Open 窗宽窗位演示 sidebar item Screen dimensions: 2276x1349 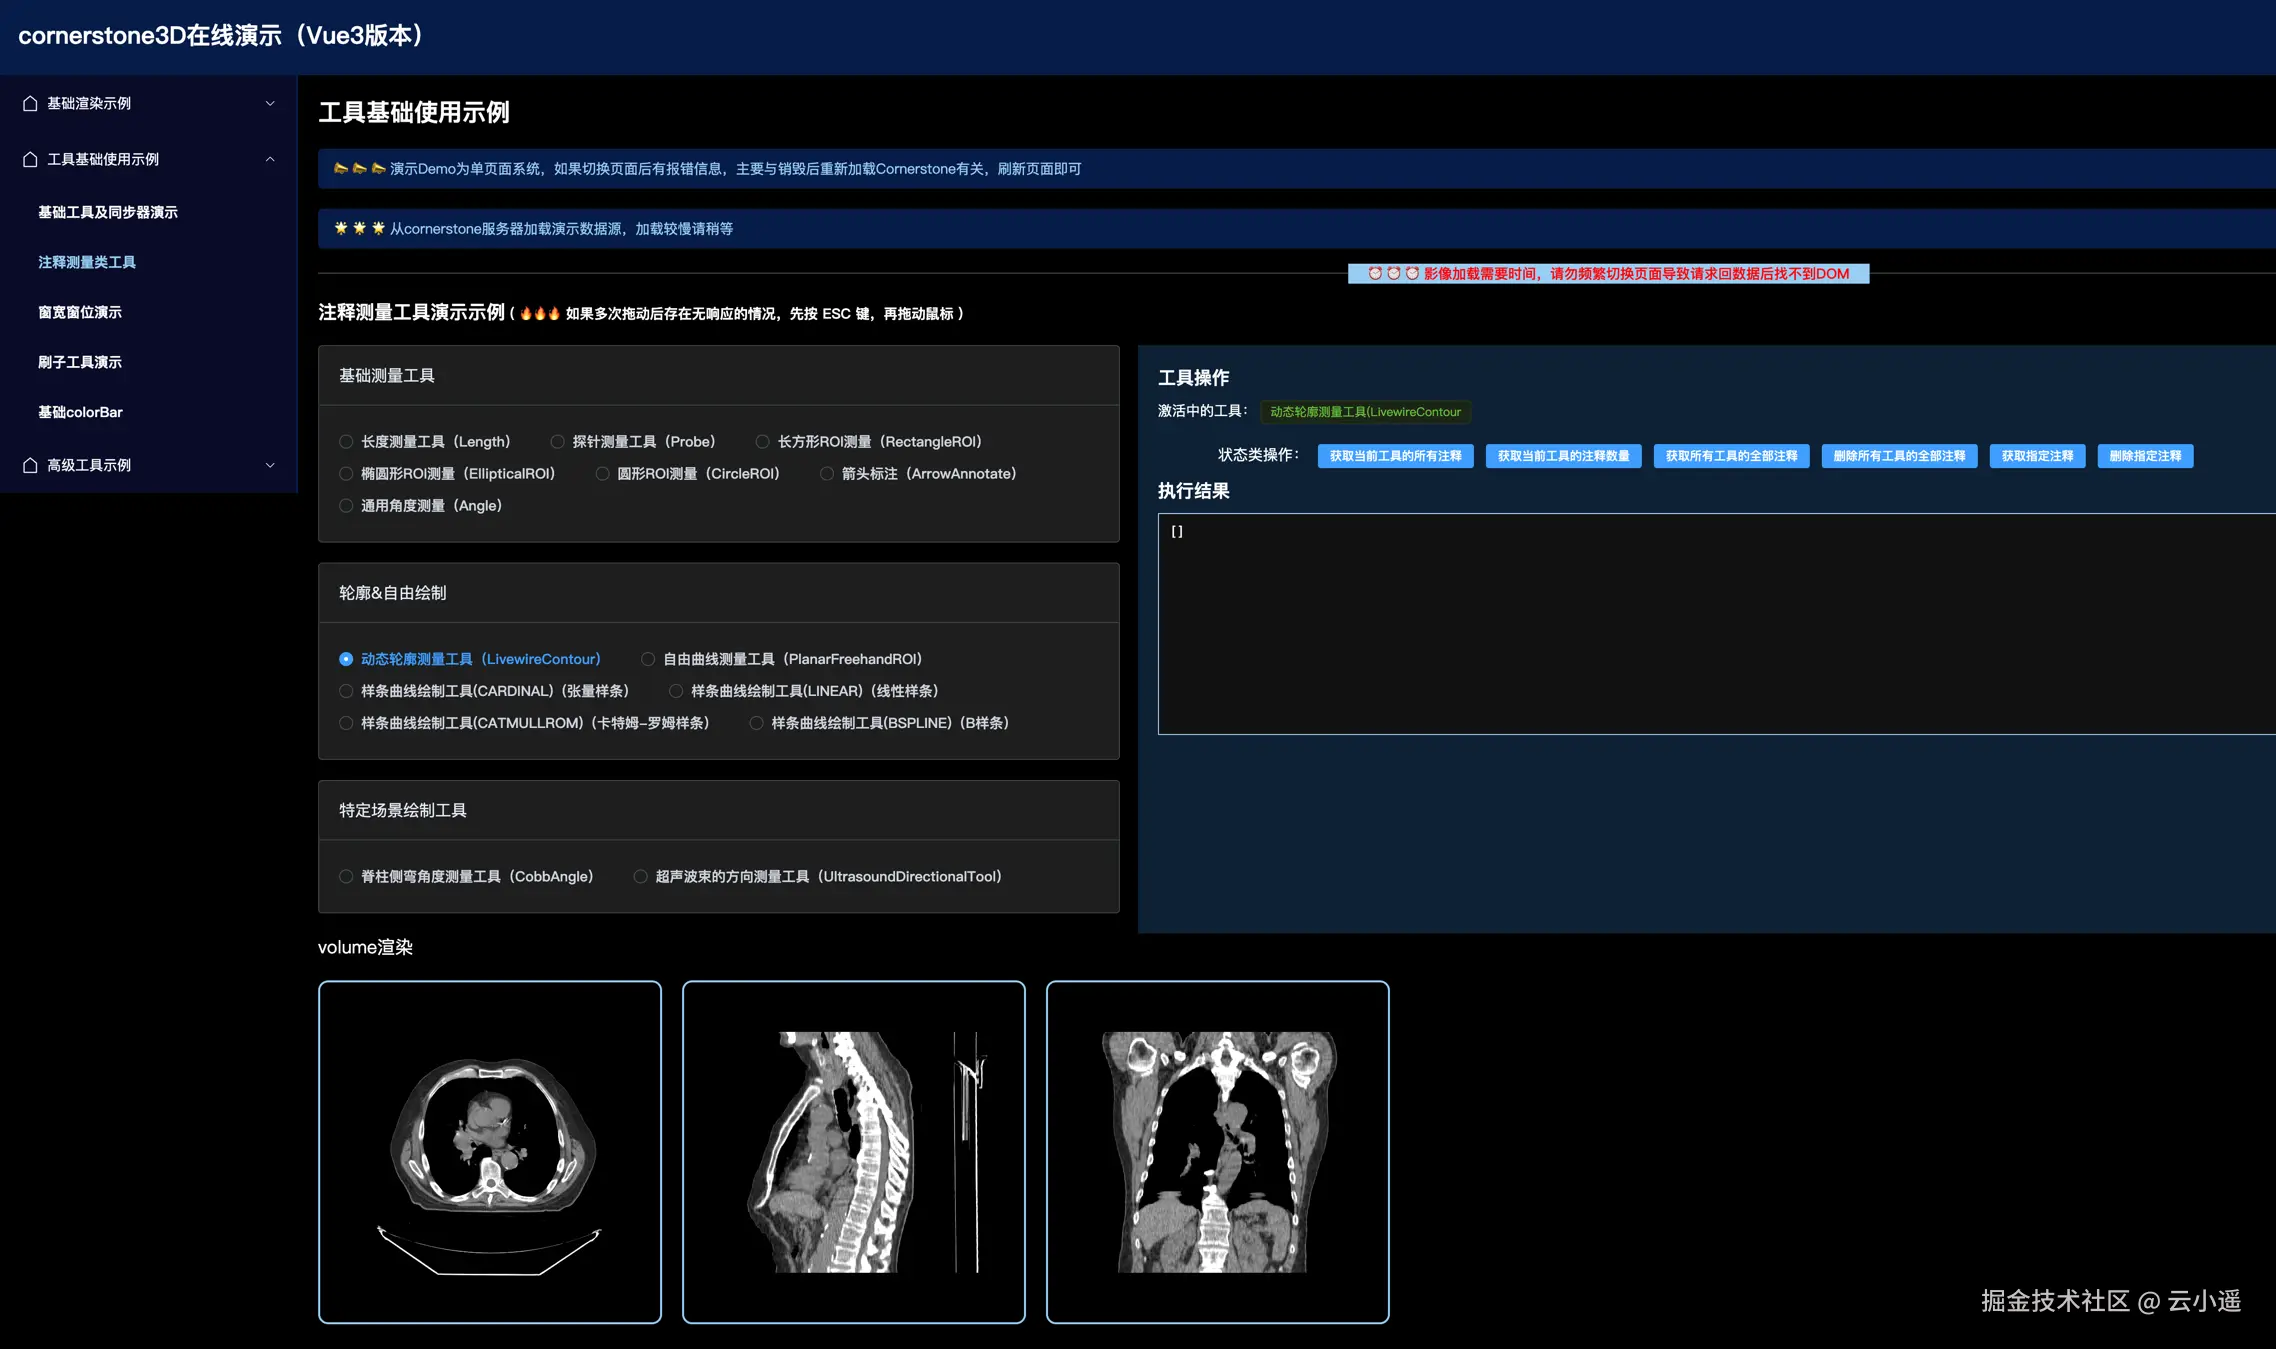click(x=80, y=312)
